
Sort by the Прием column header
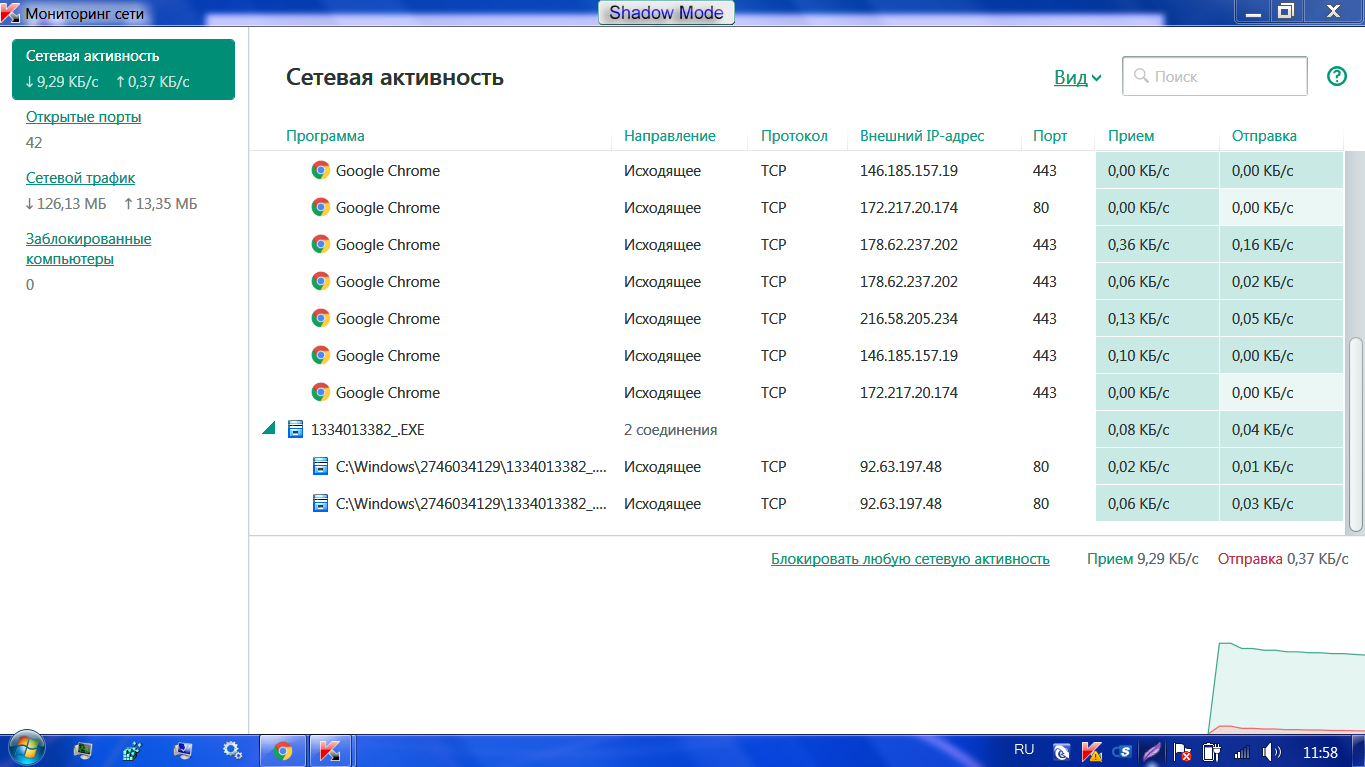tap(1131, 136)
